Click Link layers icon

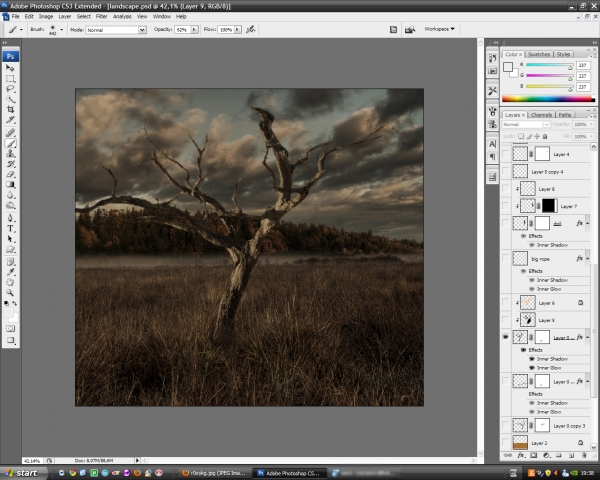pos(508,456)
